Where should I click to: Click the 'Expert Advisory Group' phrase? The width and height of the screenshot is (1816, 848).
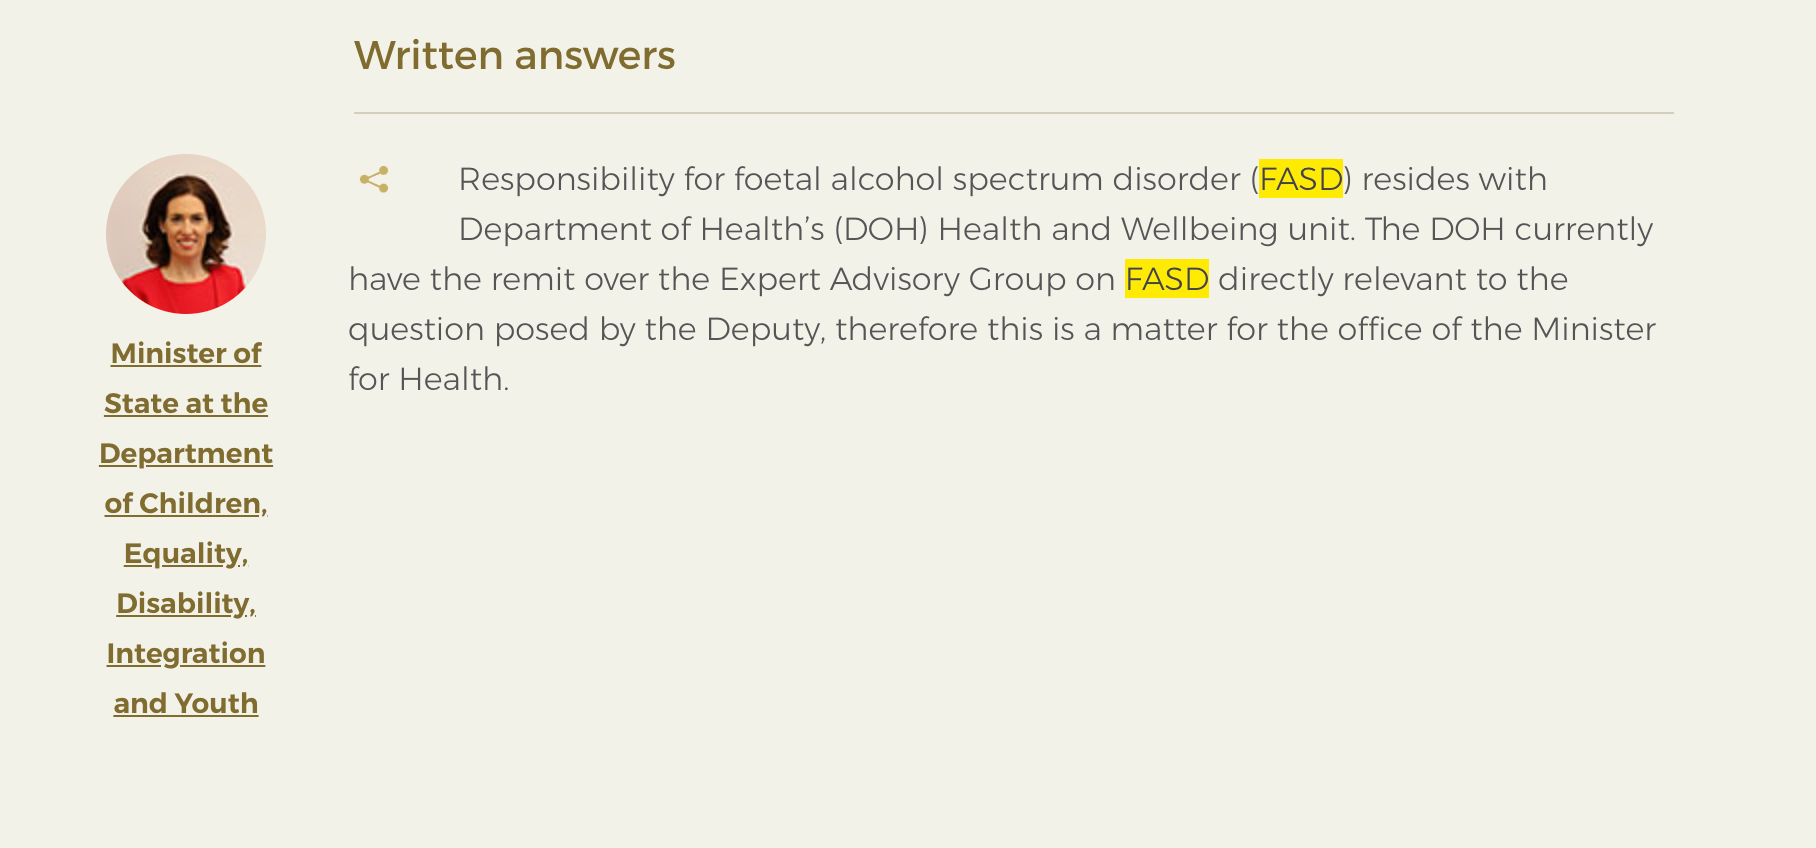[893, 279]
